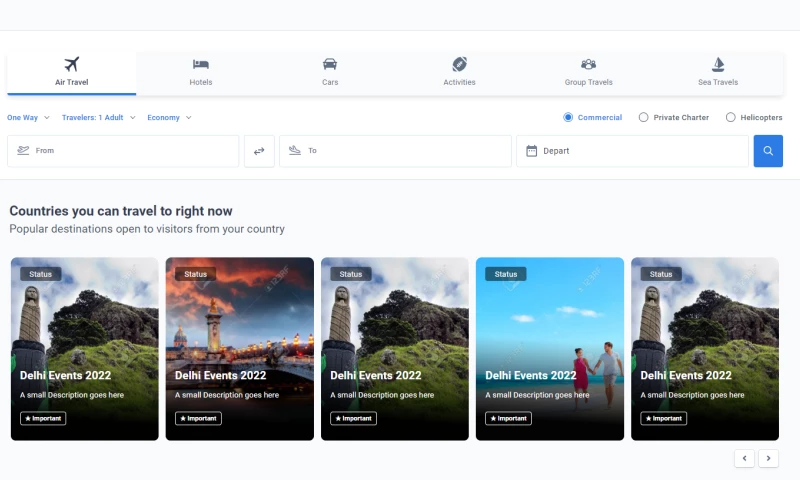Switch to the Hotels tab
The image size is (800, 480).
pyautogui.click(x=201, y=73)
